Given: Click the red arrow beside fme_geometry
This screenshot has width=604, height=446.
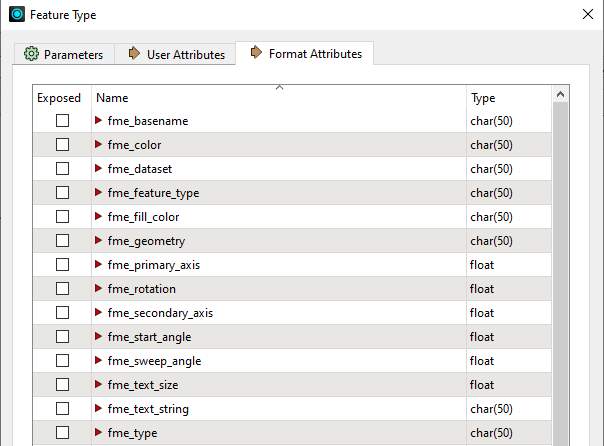Looking at the screenshot, I should (x=98, y=241).
